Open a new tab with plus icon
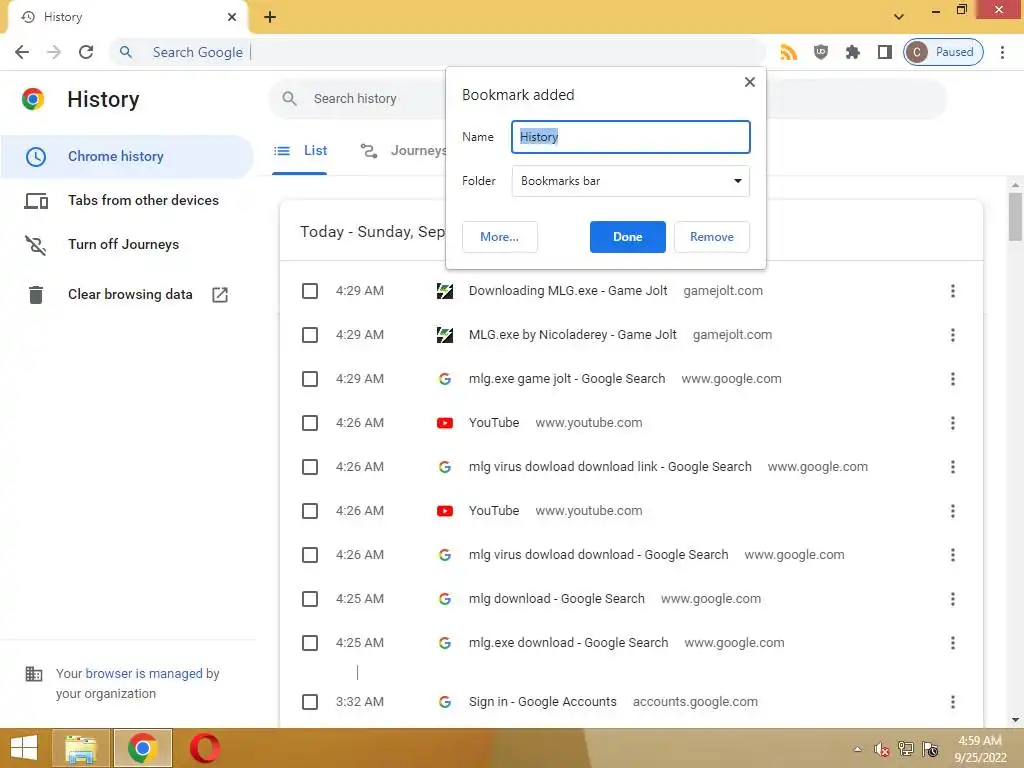This screenshot has width=1024, height=768. [x=270, y=17]
